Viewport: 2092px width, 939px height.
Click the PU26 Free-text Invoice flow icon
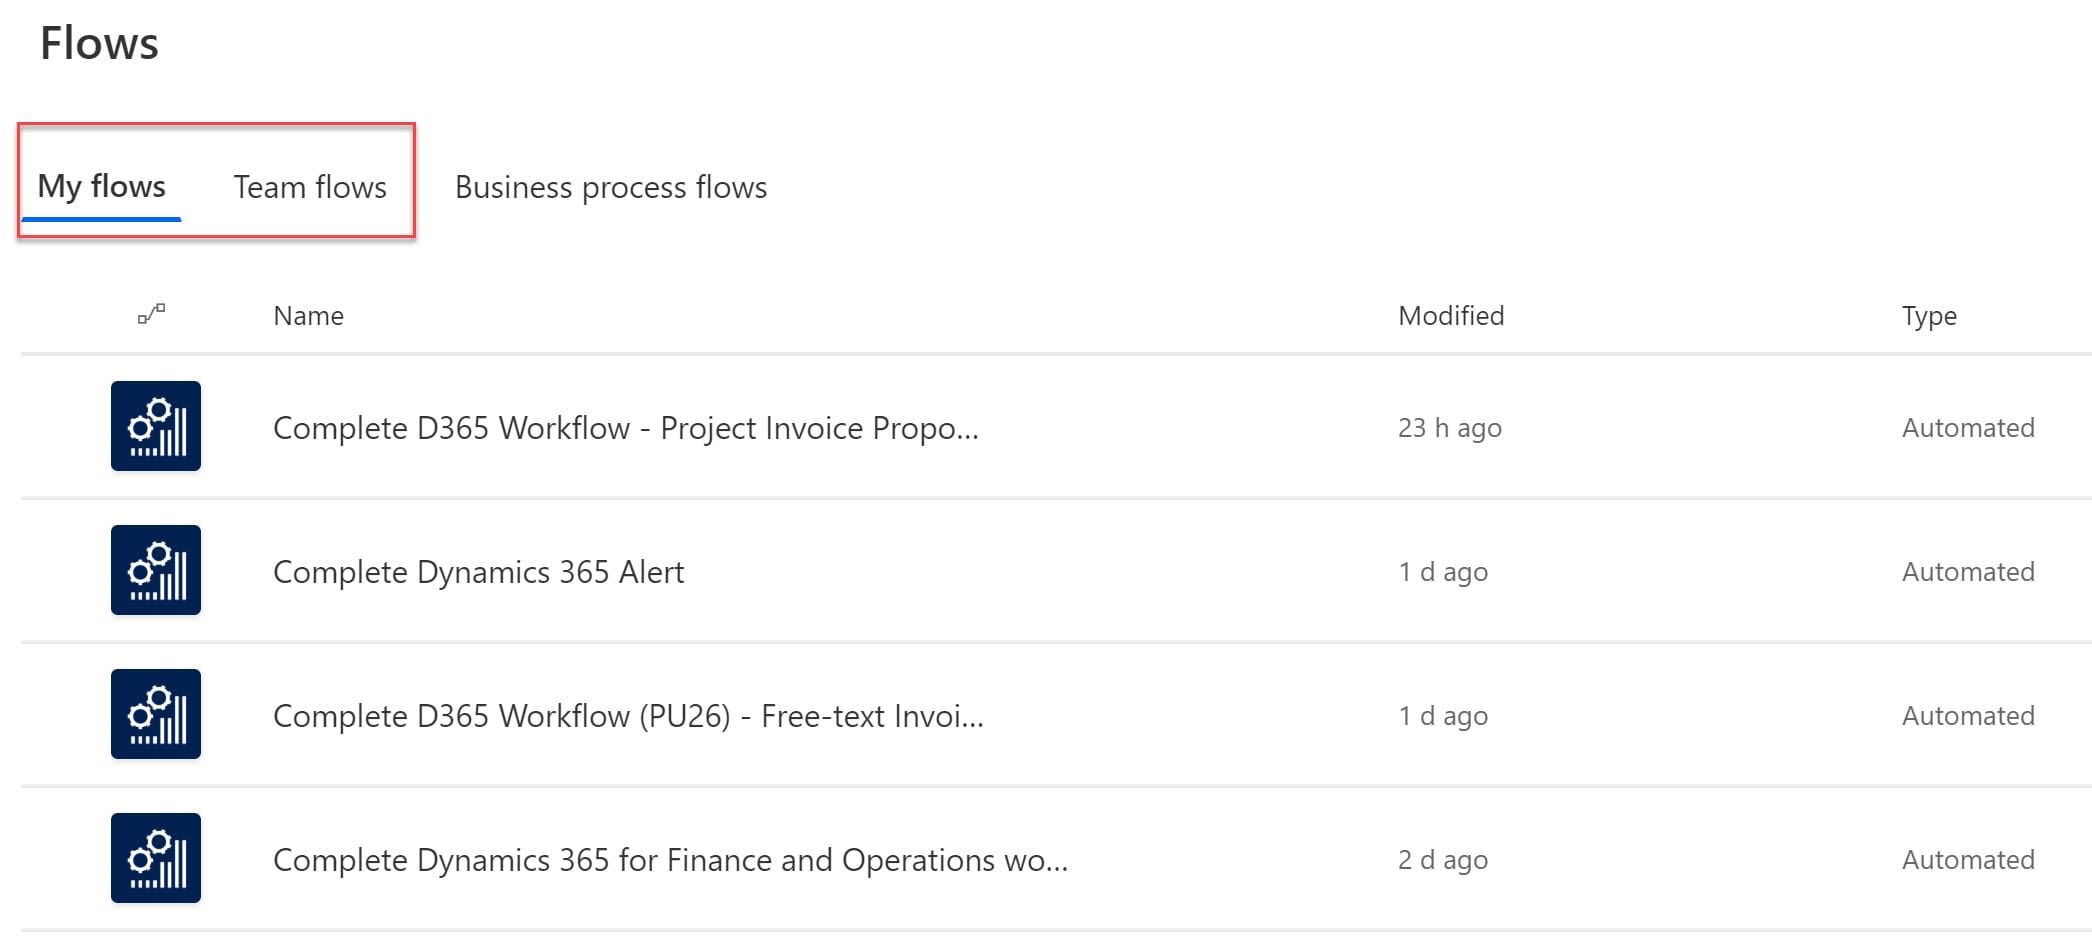[x=156, y=714]
